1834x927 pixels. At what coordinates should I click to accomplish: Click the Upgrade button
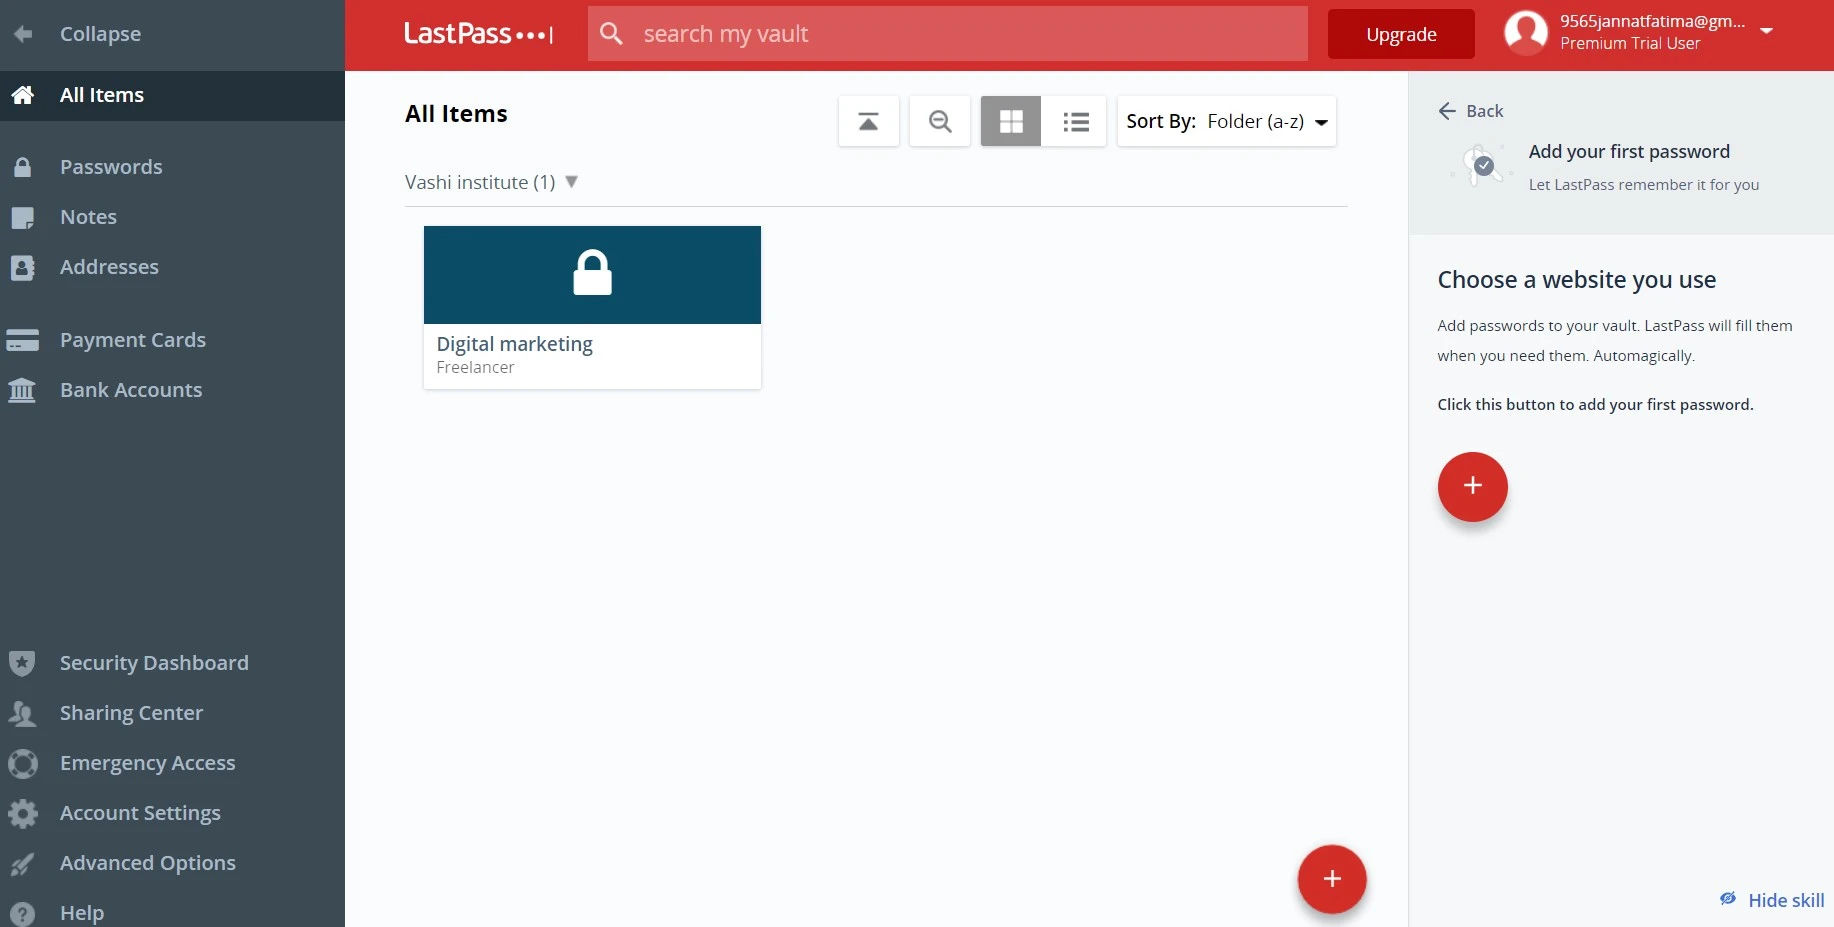(x=1400, y=33)
